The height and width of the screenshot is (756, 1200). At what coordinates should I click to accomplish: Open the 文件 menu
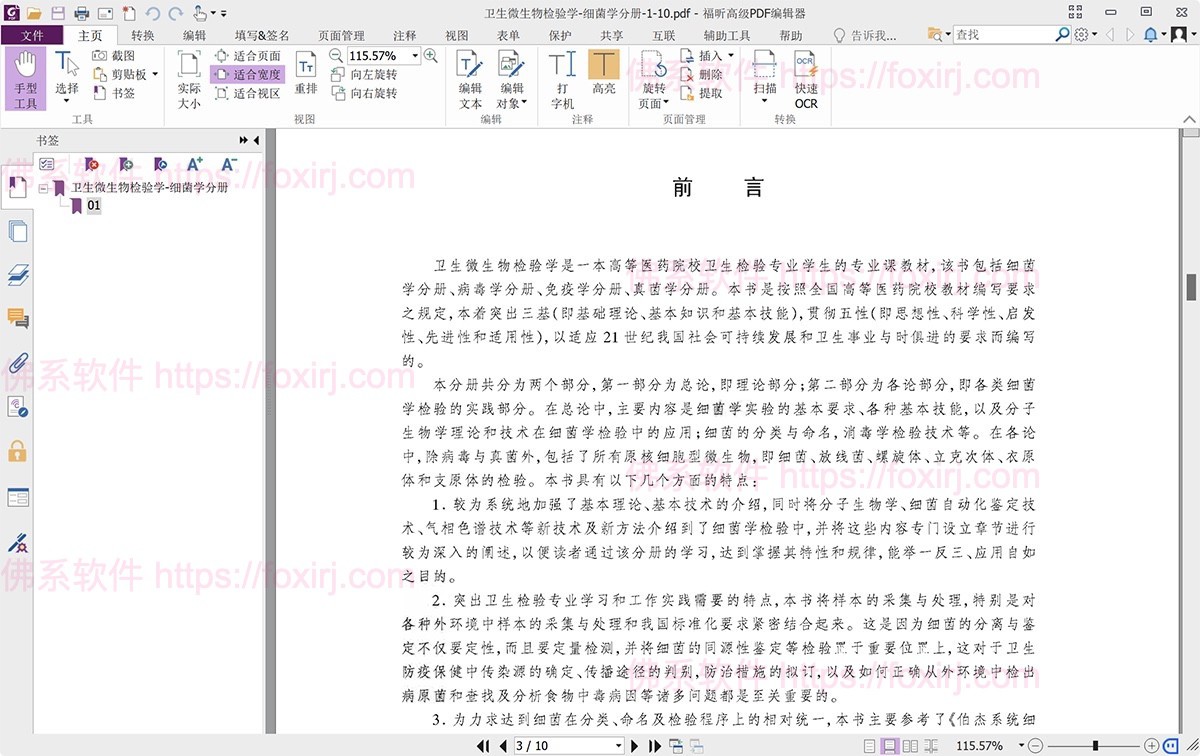click(33, 34)
